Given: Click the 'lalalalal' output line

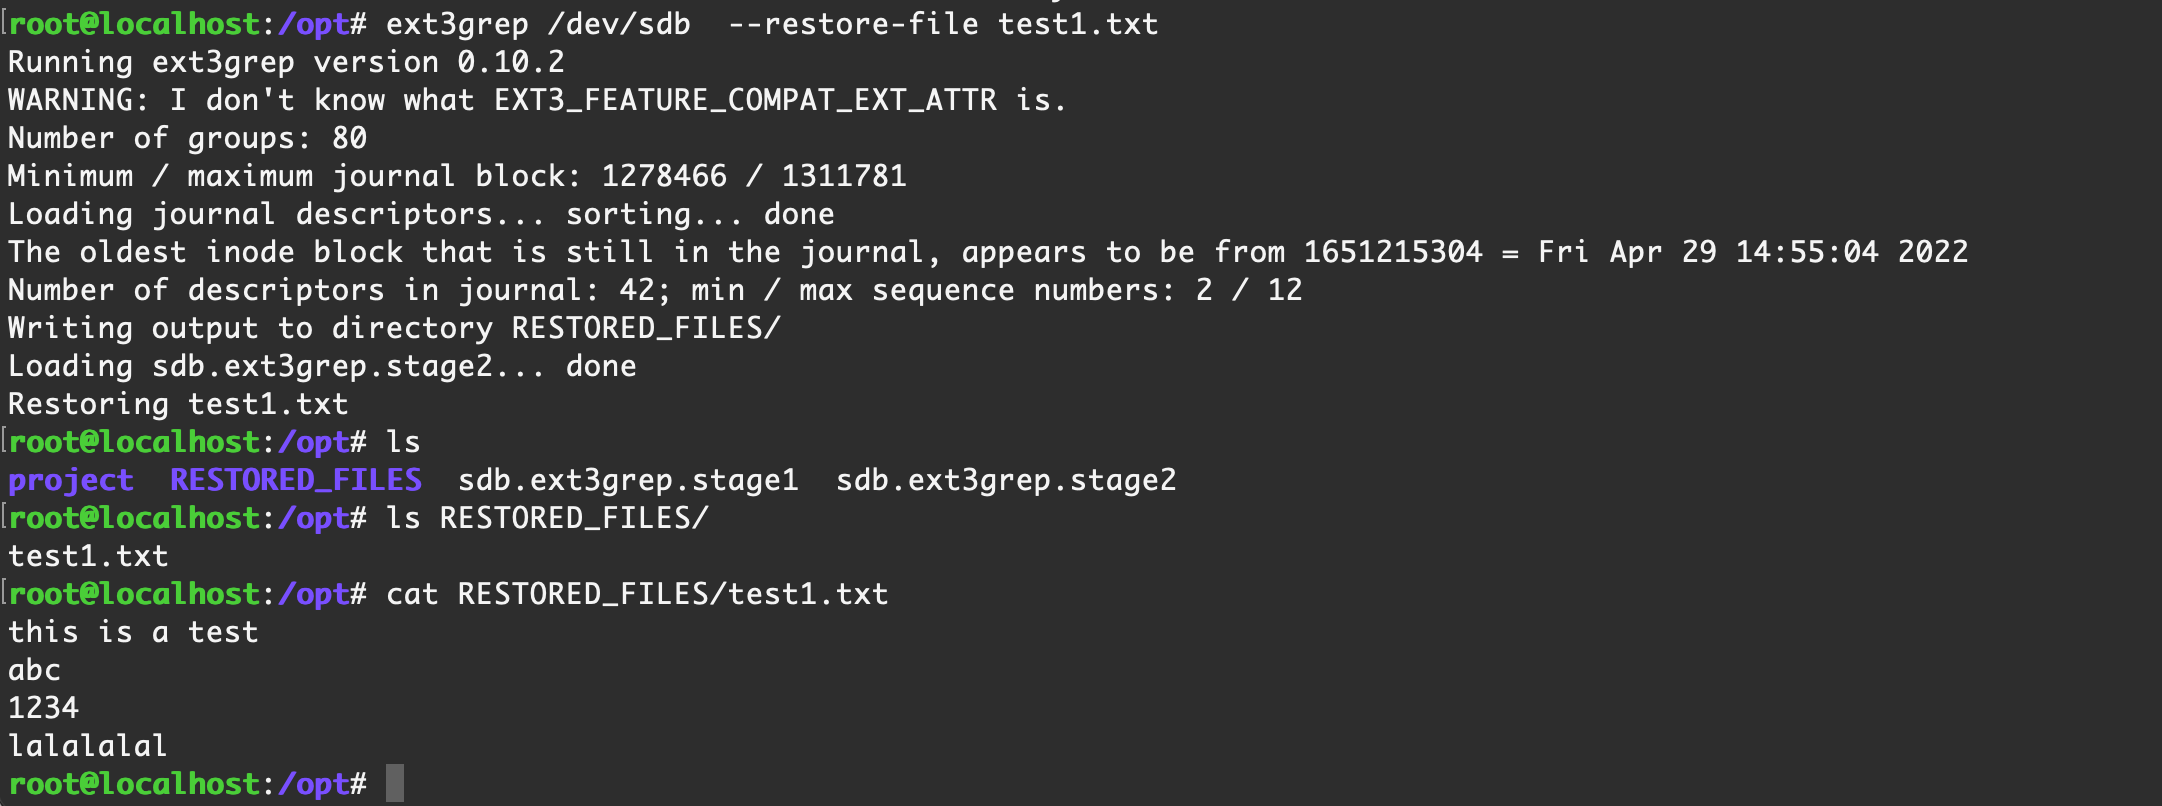Looking at the screenshot, I should (88, 746).
